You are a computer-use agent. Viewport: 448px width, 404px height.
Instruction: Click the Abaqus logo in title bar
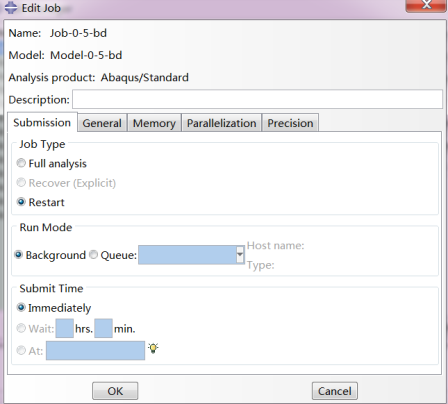(11, 8)
